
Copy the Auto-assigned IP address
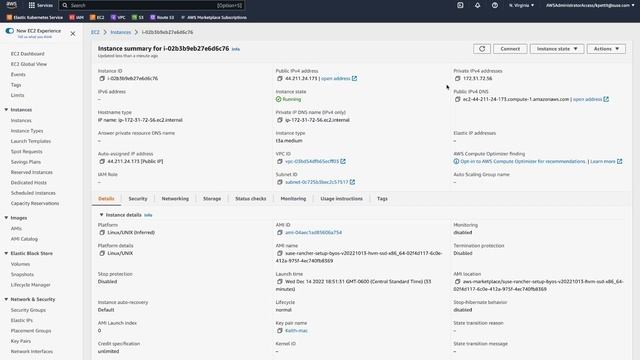click(102, 161)
